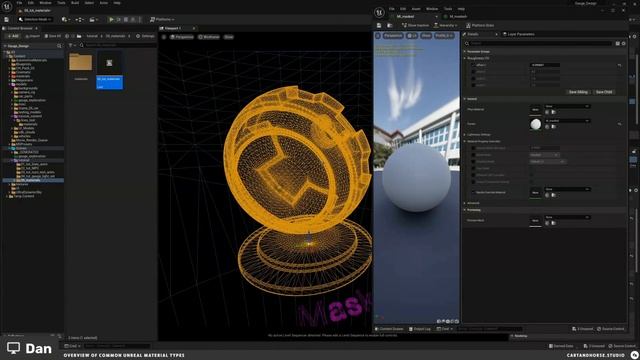Open Content Browser Settings
The height and width of the screenshot is (360, 640).
coord(145,36)
